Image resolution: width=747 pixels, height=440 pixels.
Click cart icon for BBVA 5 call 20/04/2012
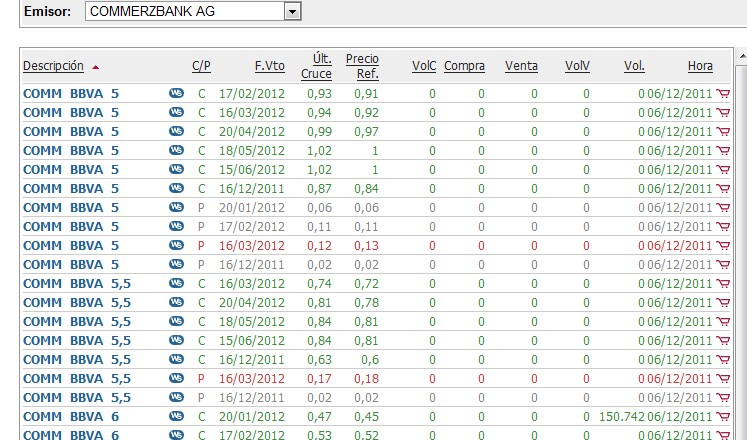click(723, 132)
